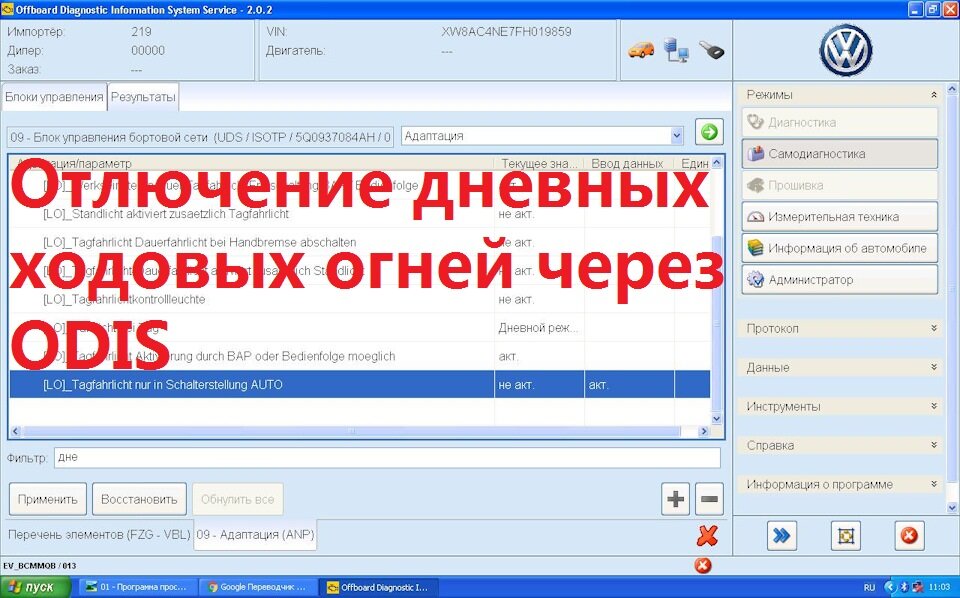Select row Tagfahrlicht nur in Schalterstellung AUTO

click(360, 384)
